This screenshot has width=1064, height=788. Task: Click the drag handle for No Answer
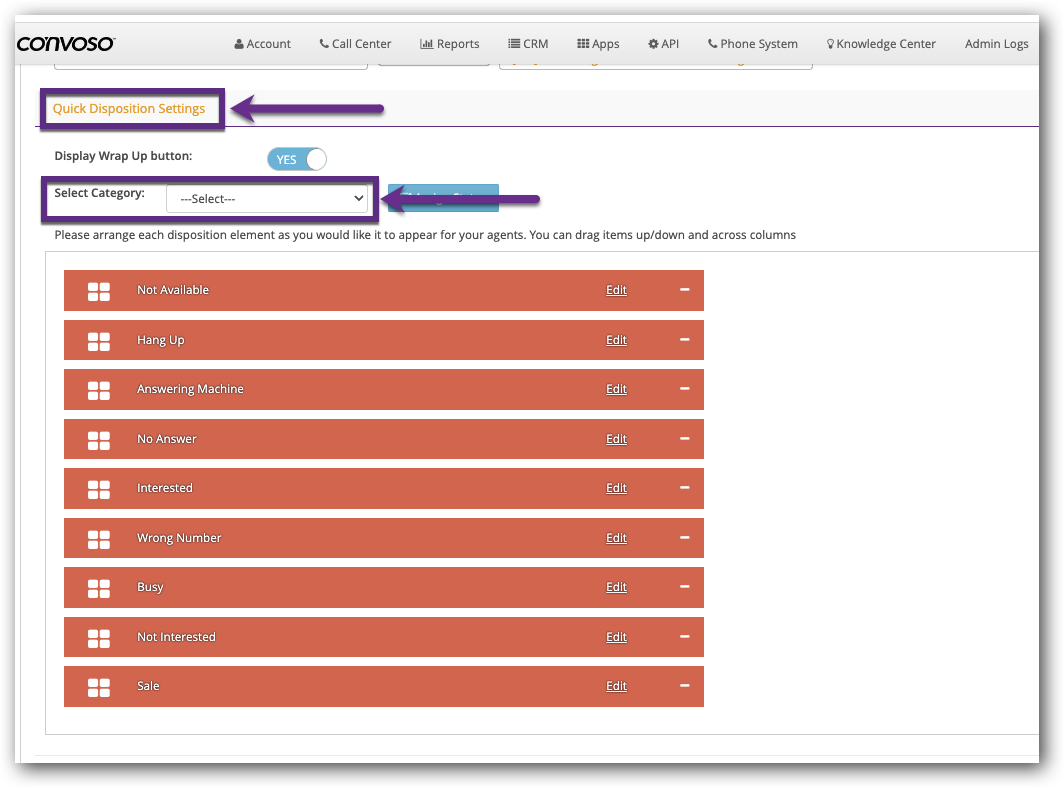[98, 440]
